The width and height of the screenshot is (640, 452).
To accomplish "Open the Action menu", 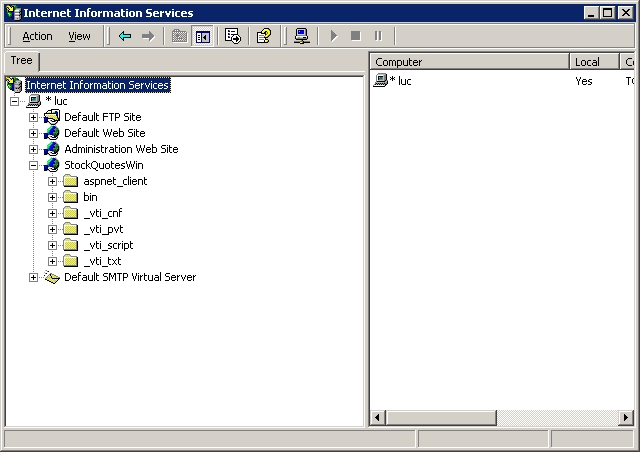I will pyautogui.click(x=37, y=36).
